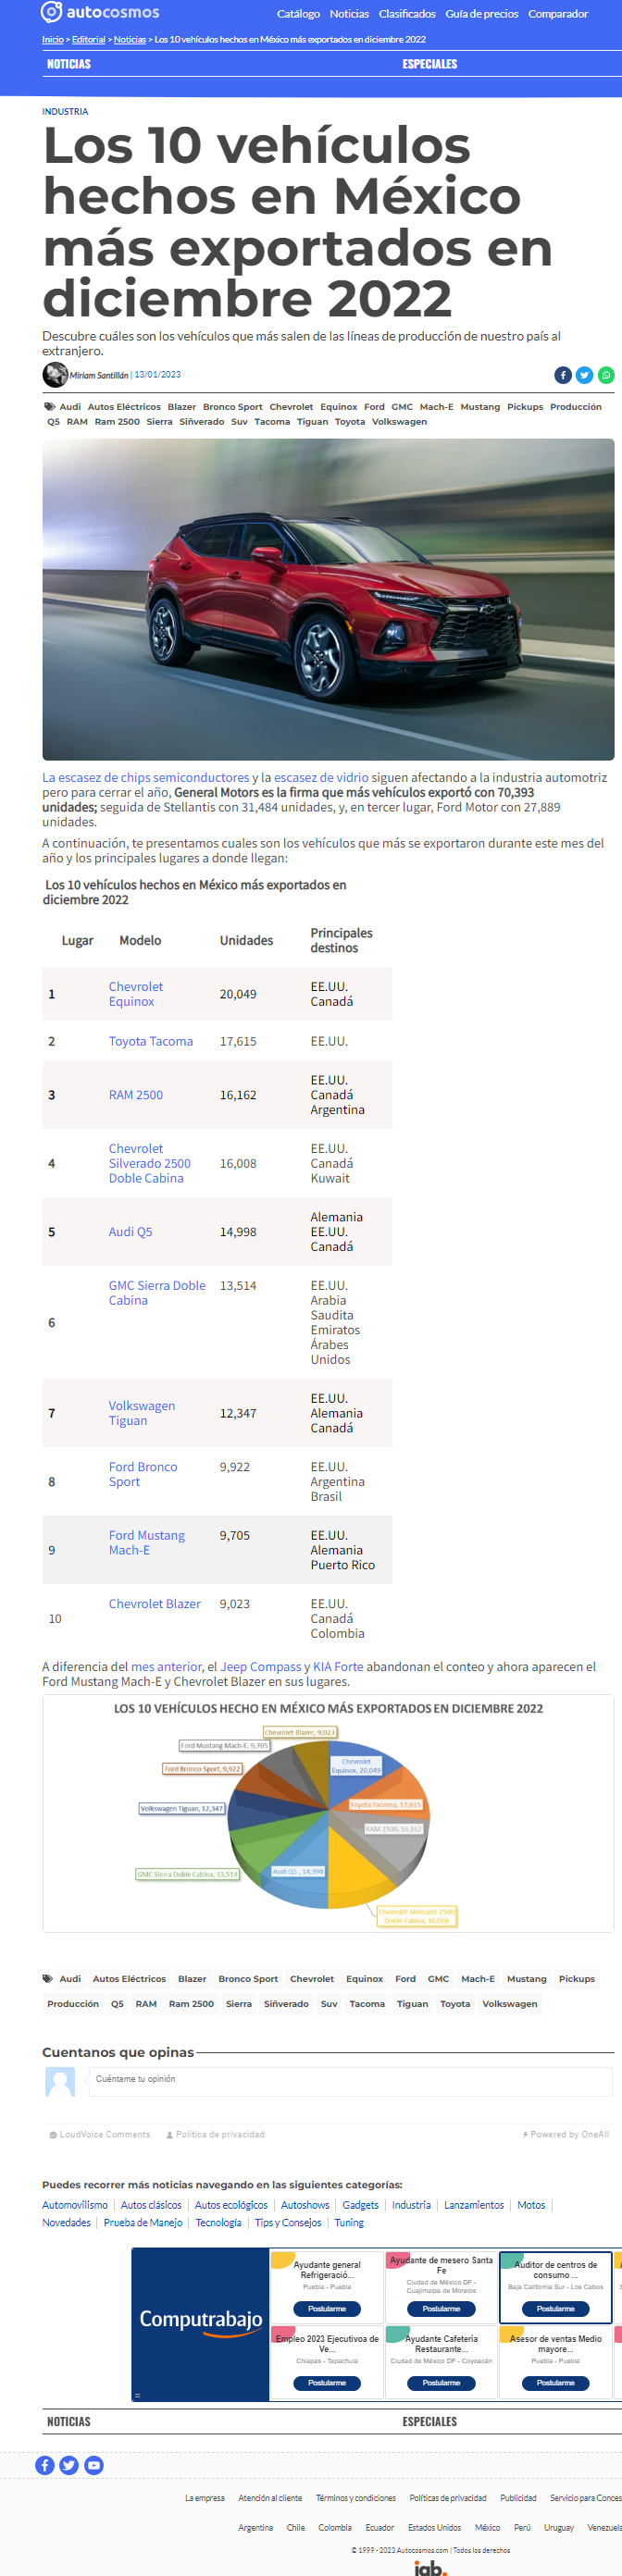This screenshot has height=2576, width=622.
Task: Share article via WhatsApp icon
Action: coord(606,375)
